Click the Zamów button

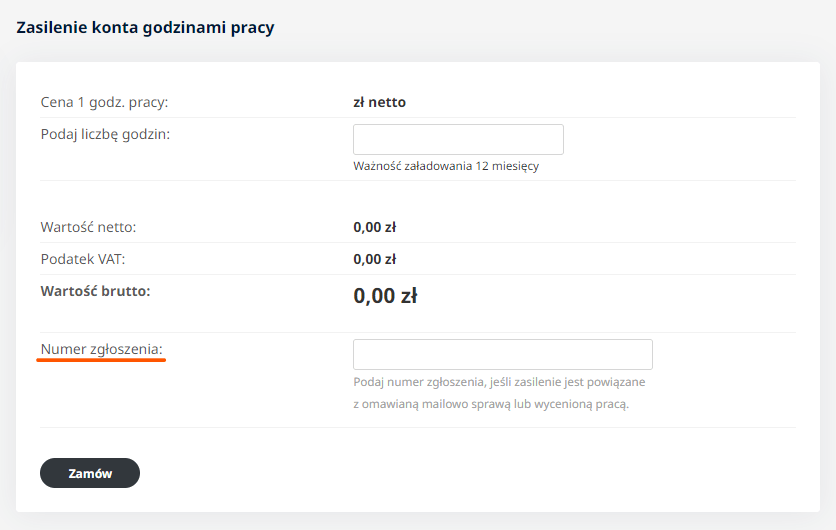(x=90, y=473)
